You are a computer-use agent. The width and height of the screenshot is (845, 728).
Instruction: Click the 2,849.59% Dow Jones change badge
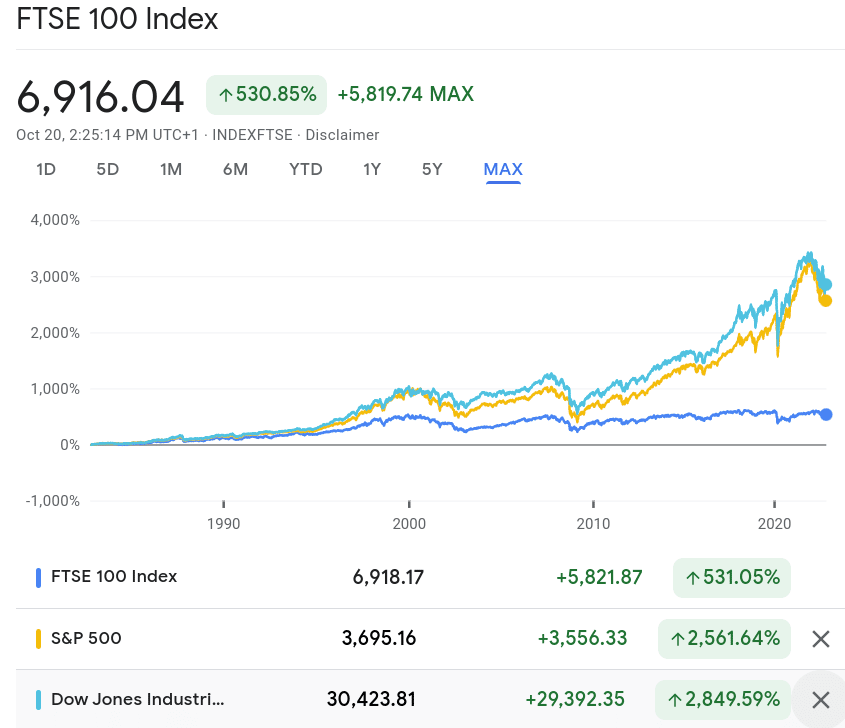click(x=723, y=699)
